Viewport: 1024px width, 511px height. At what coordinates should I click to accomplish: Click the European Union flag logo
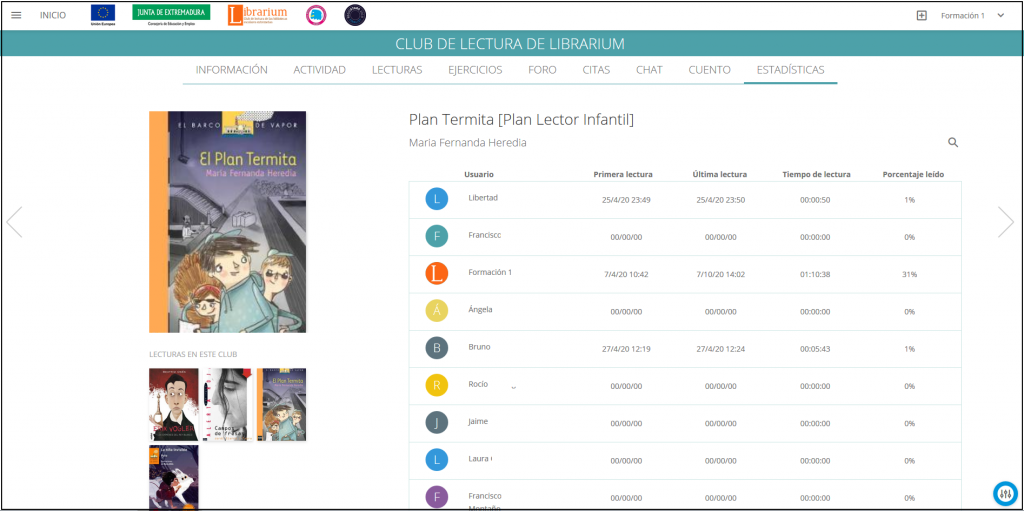click(103, 15)
